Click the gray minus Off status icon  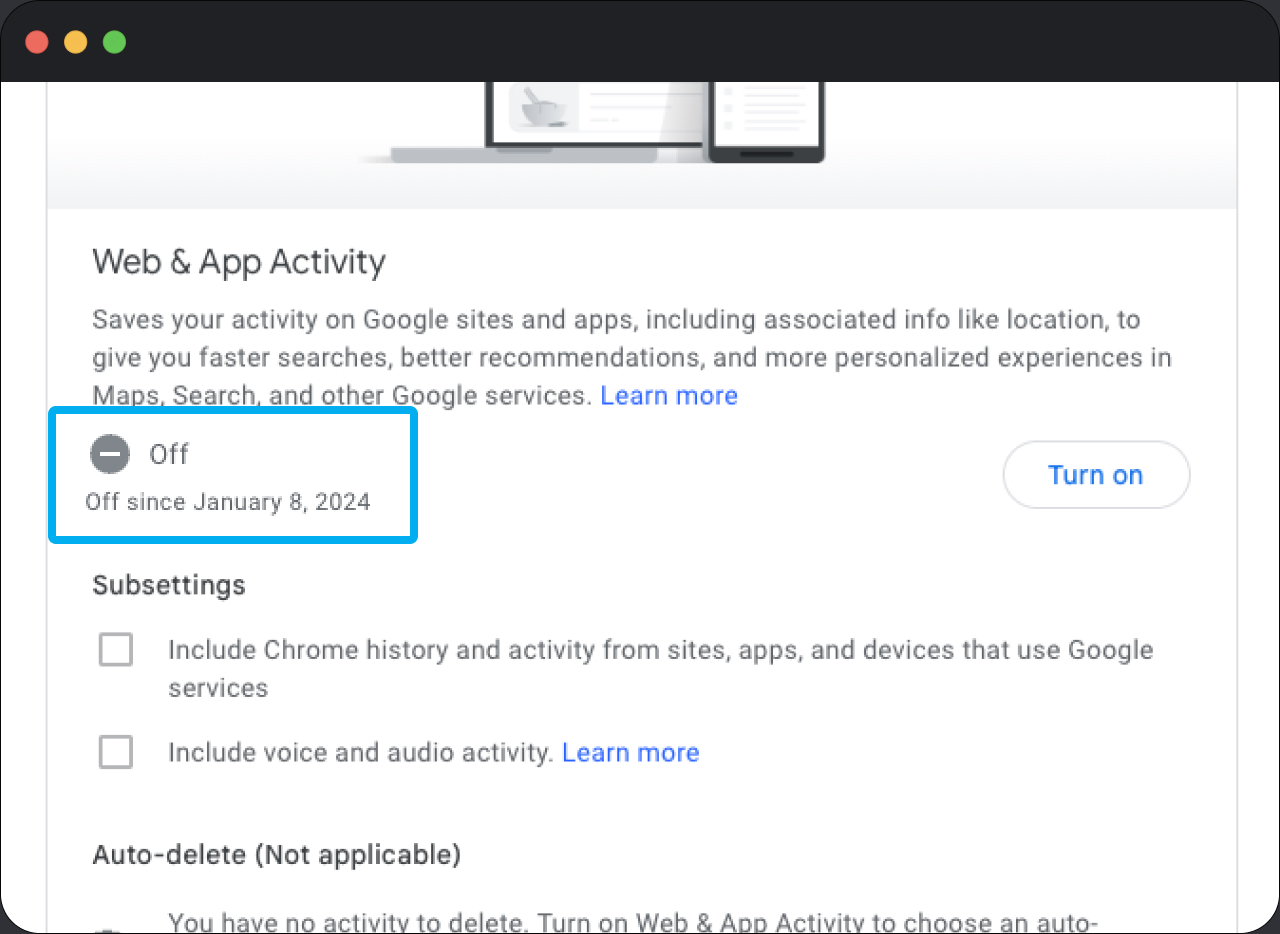tap(110, 454)
